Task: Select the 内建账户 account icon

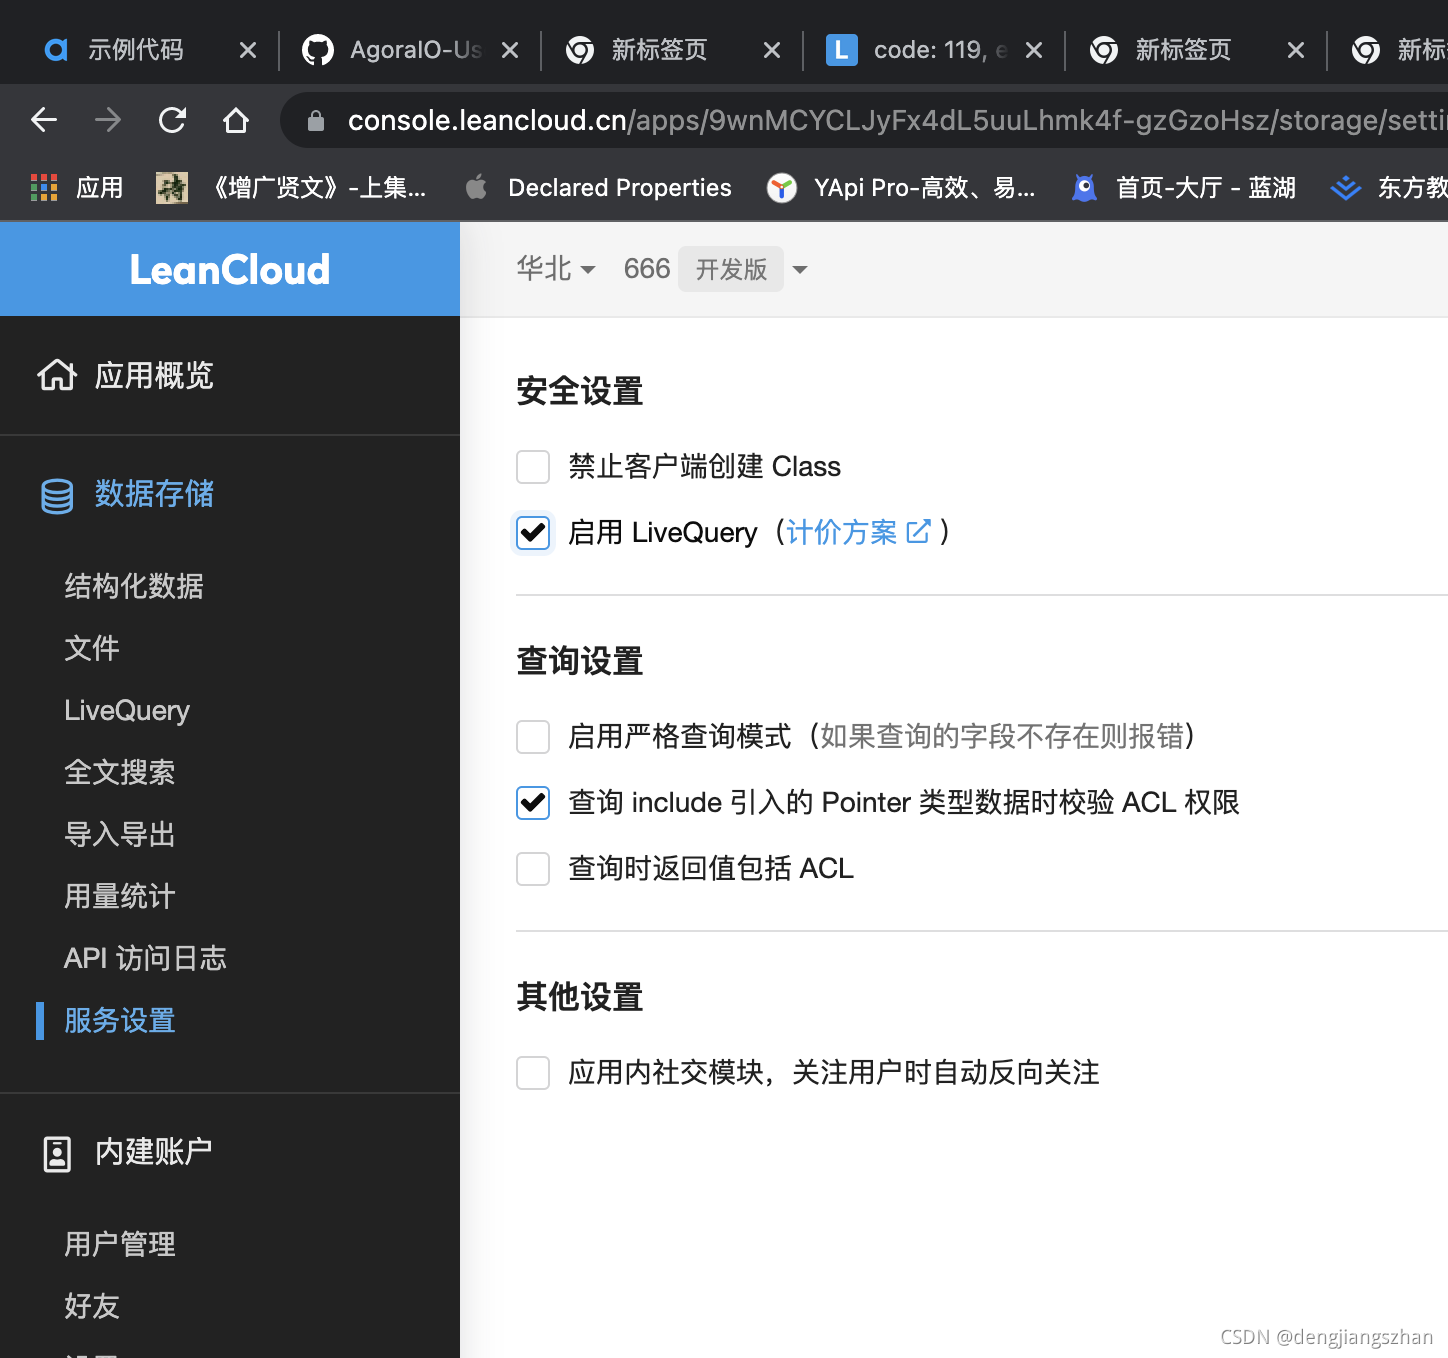Action: pos(57,1152)
